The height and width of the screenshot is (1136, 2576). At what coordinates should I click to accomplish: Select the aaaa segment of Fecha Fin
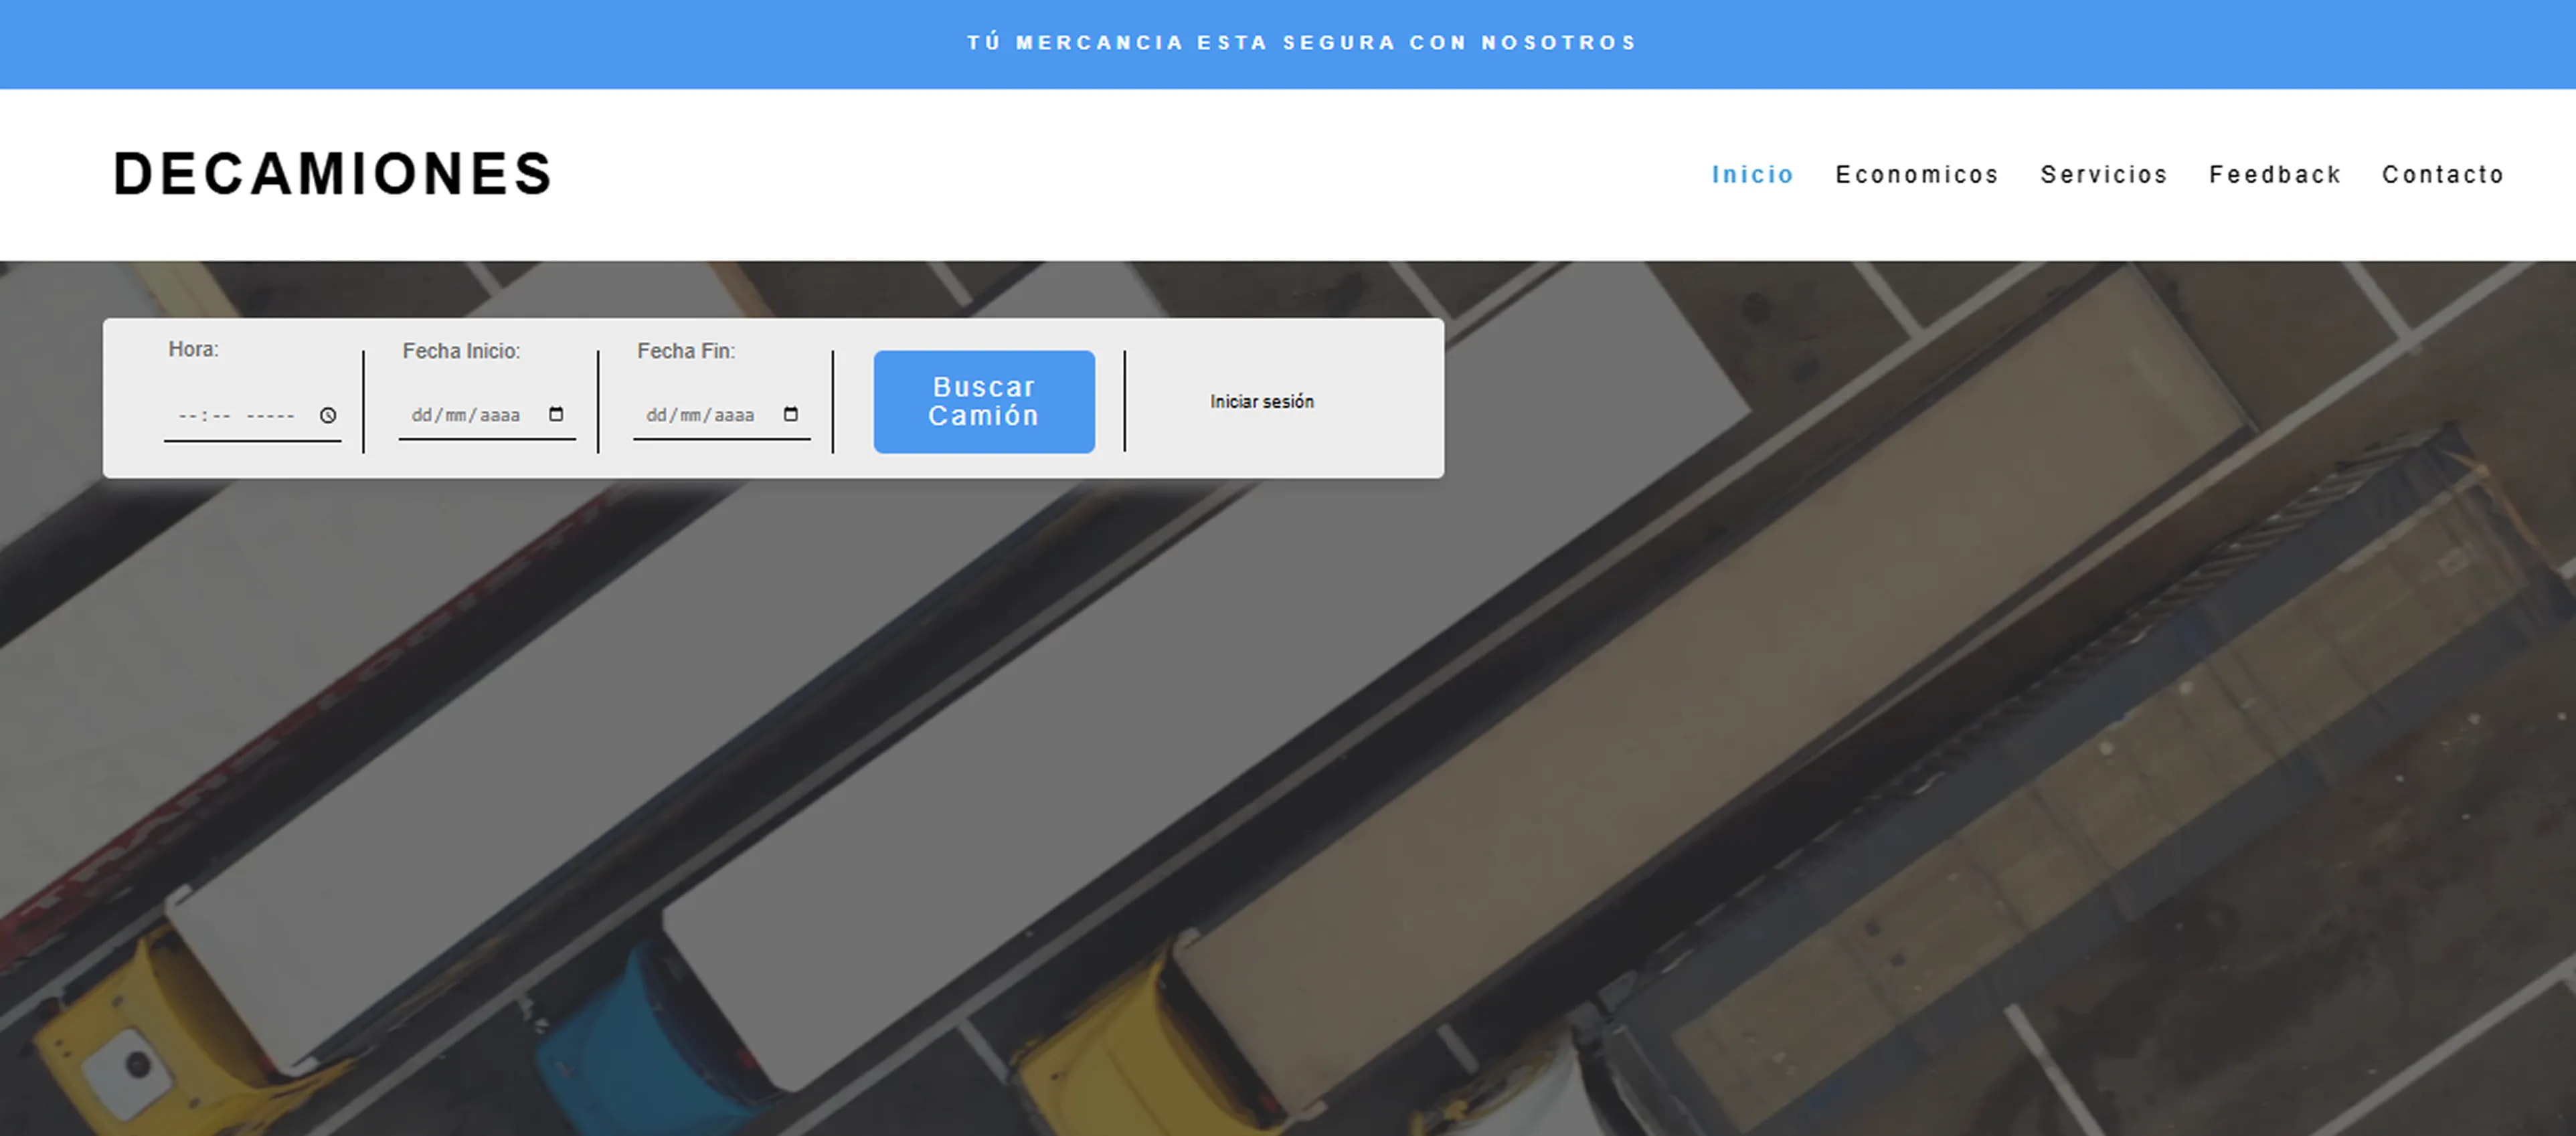[x=734, y=415]
